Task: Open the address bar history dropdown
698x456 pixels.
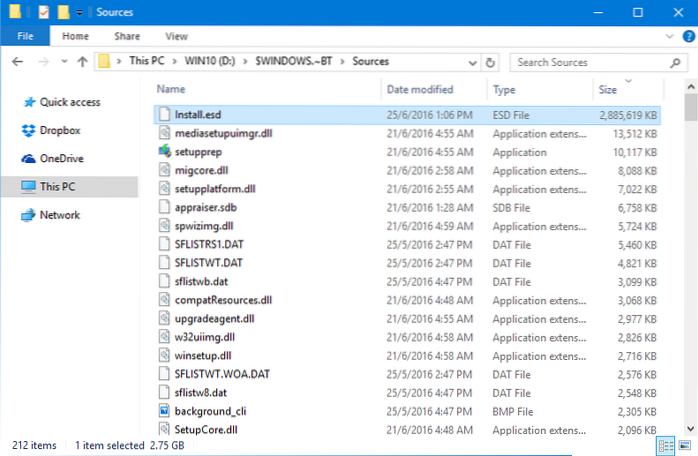Action: point(473,63)
